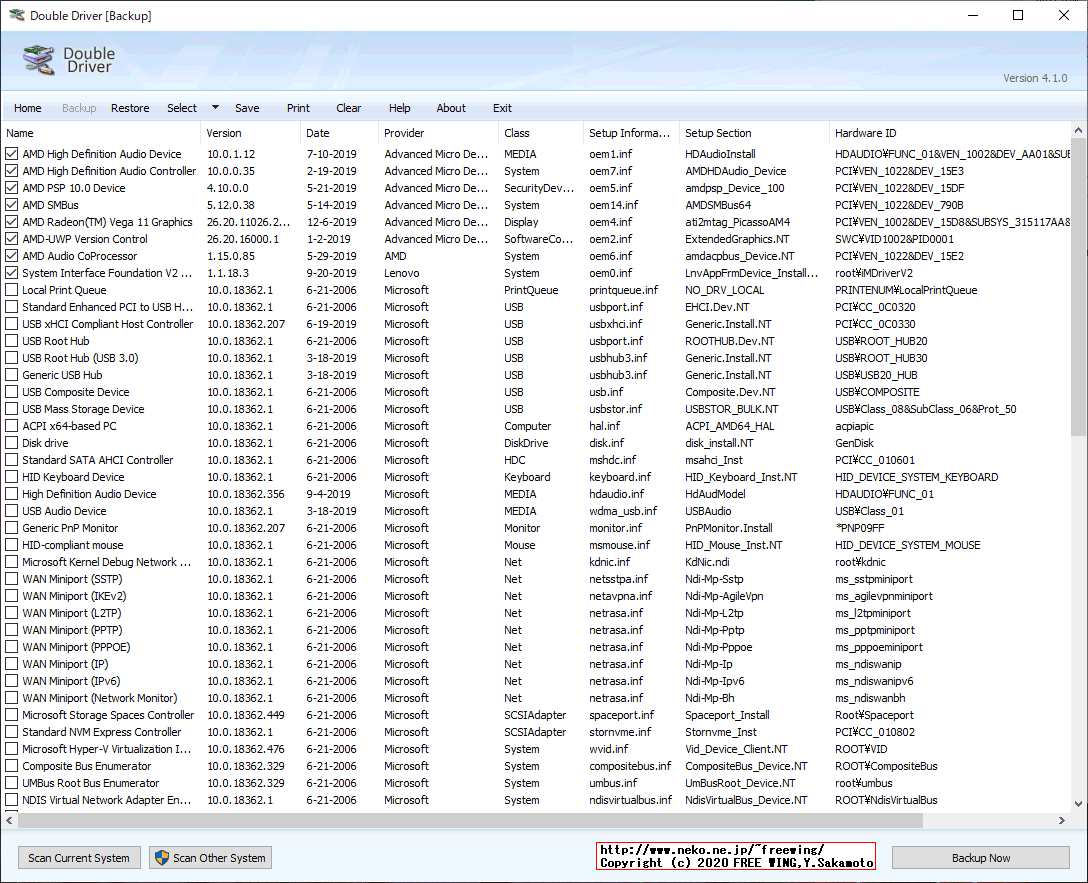
Task: Check the Local Print Queue driver
Action: pos(12,290)
